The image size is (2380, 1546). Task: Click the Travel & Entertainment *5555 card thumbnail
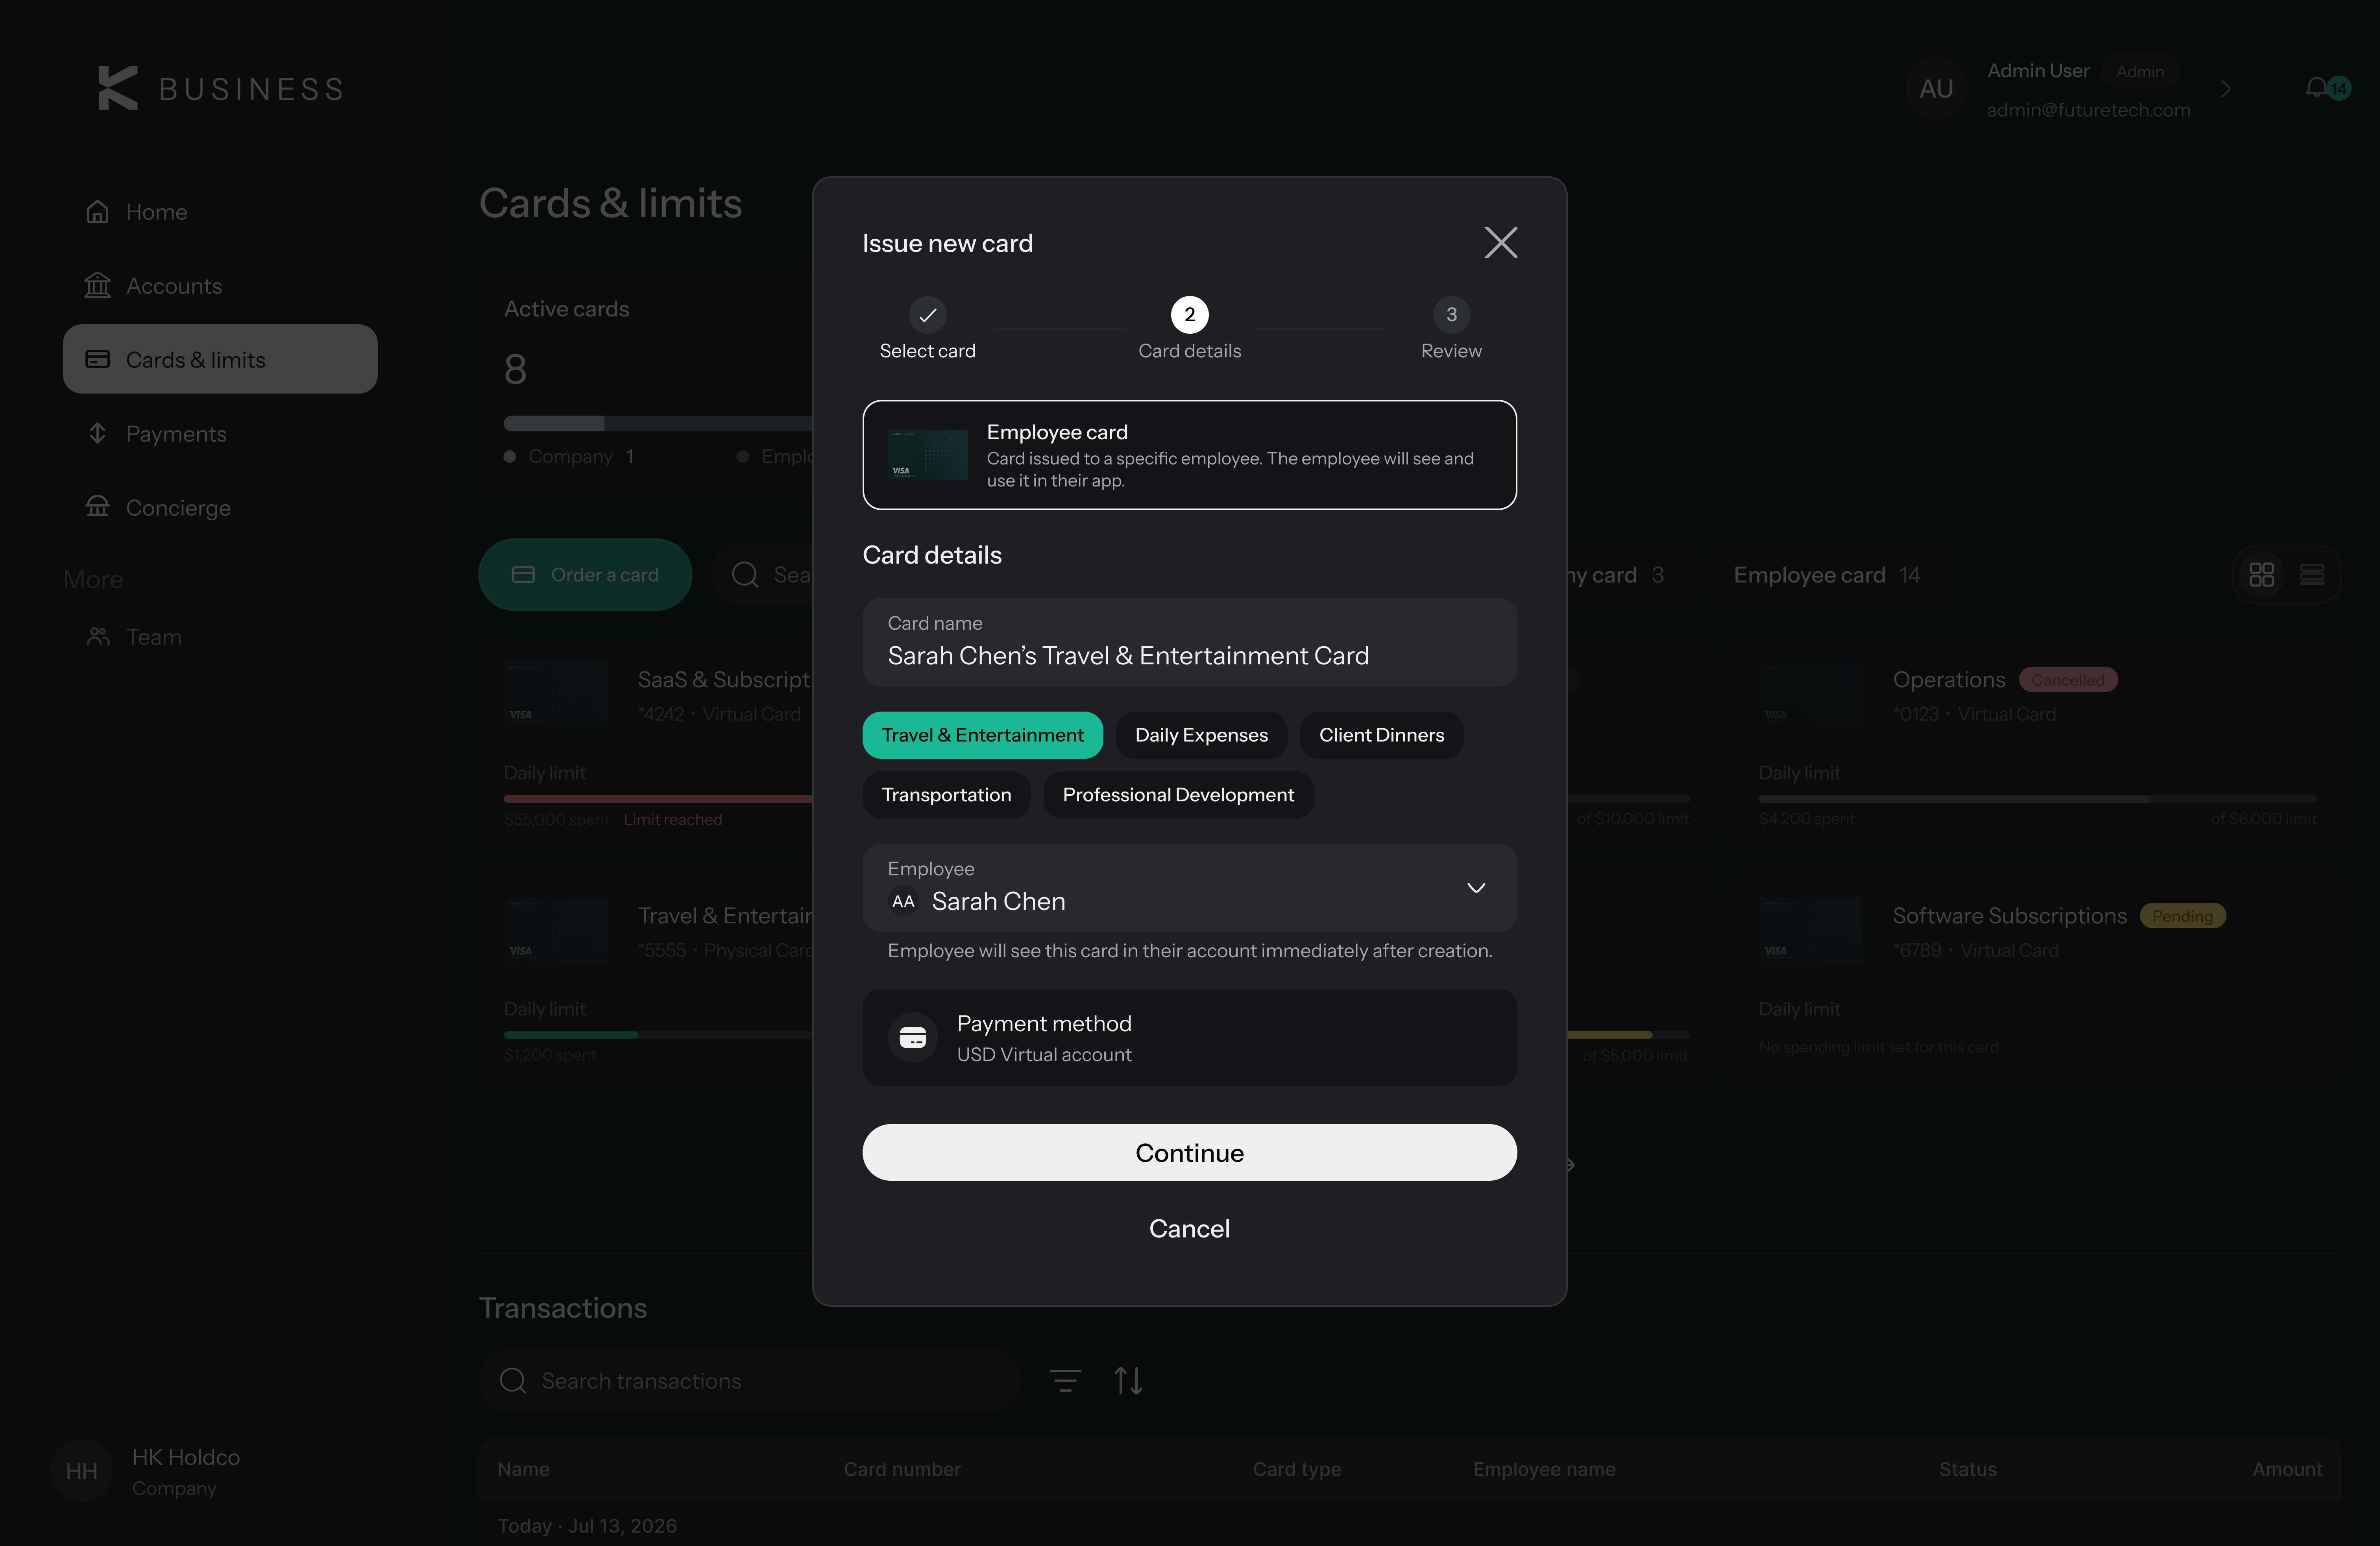coord(556,930)
